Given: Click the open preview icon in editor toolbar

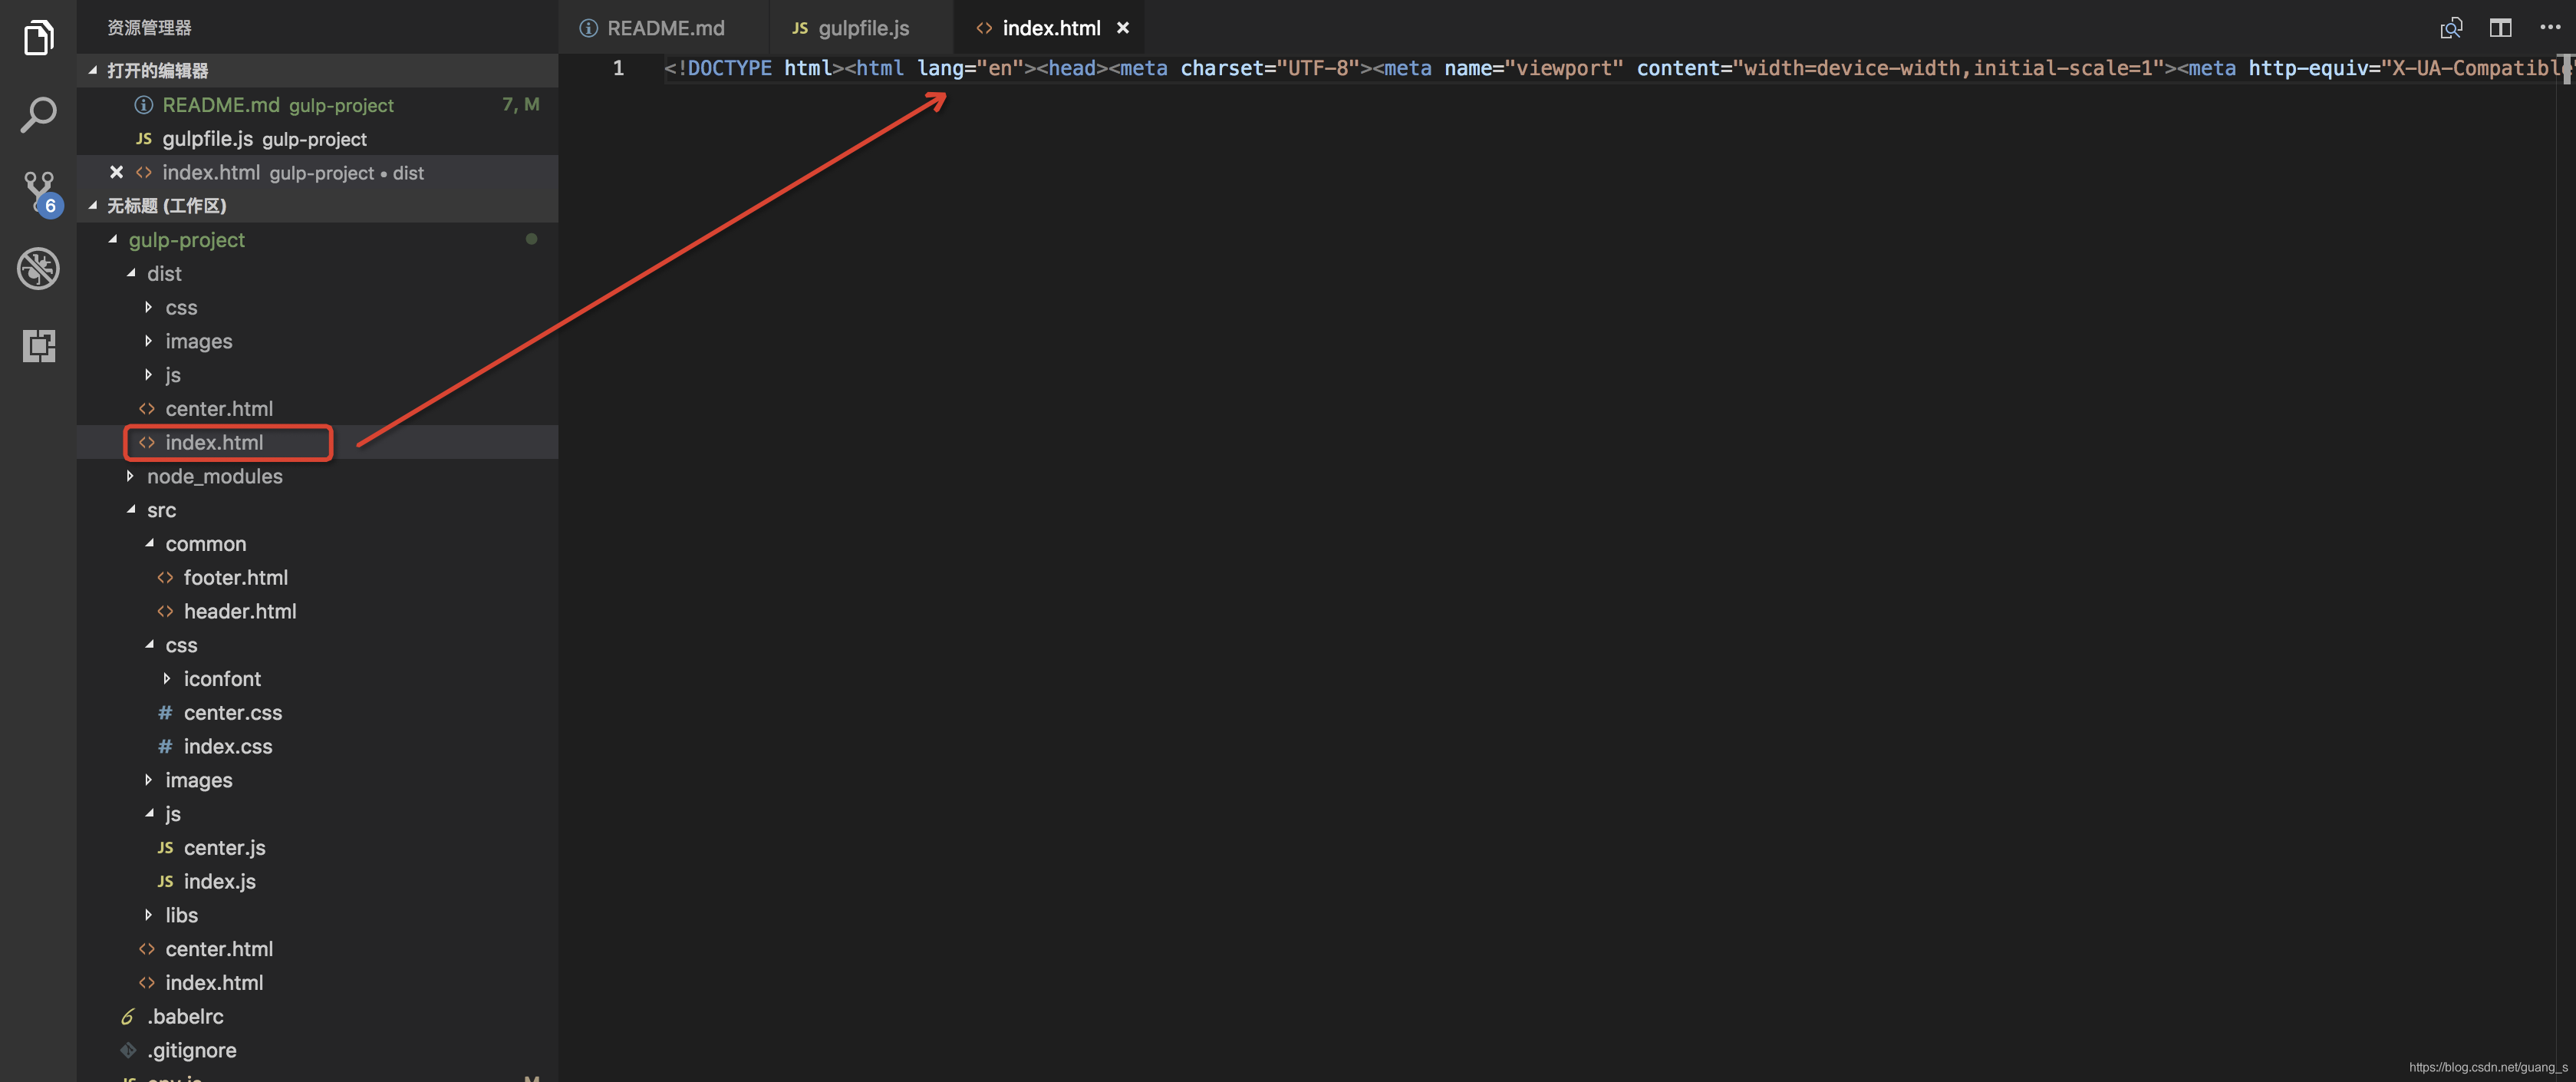Looking at the screenshot, I should [x=2451, y=28].
